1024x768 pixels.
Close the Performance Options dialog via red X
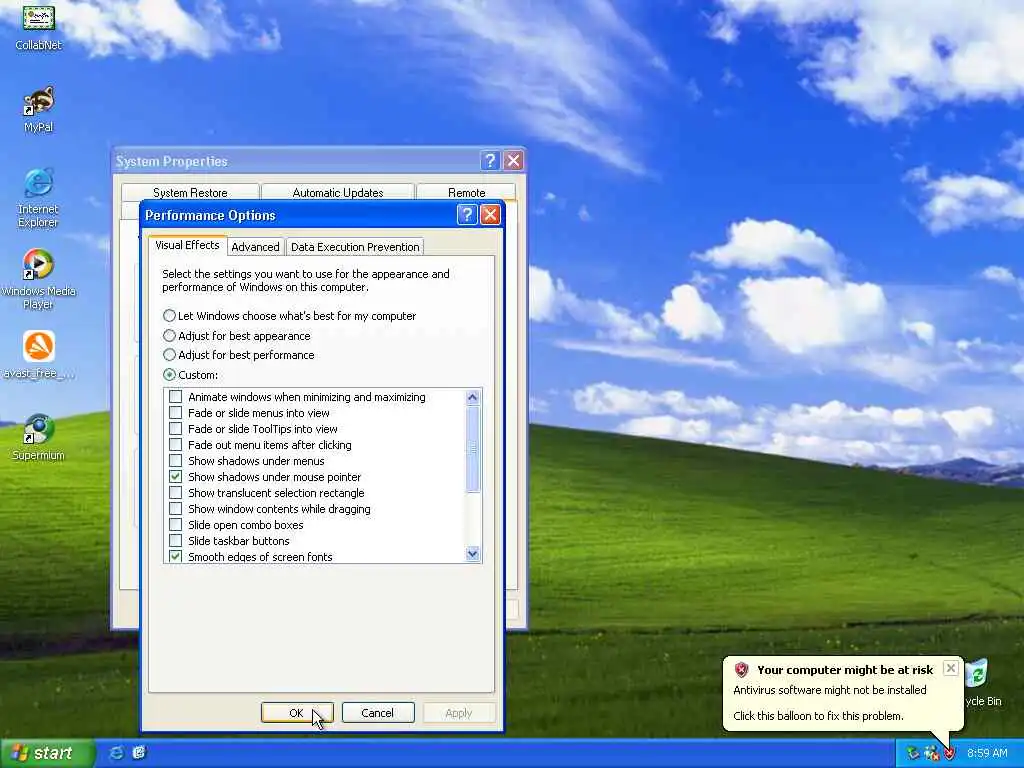tap(490, 215)
